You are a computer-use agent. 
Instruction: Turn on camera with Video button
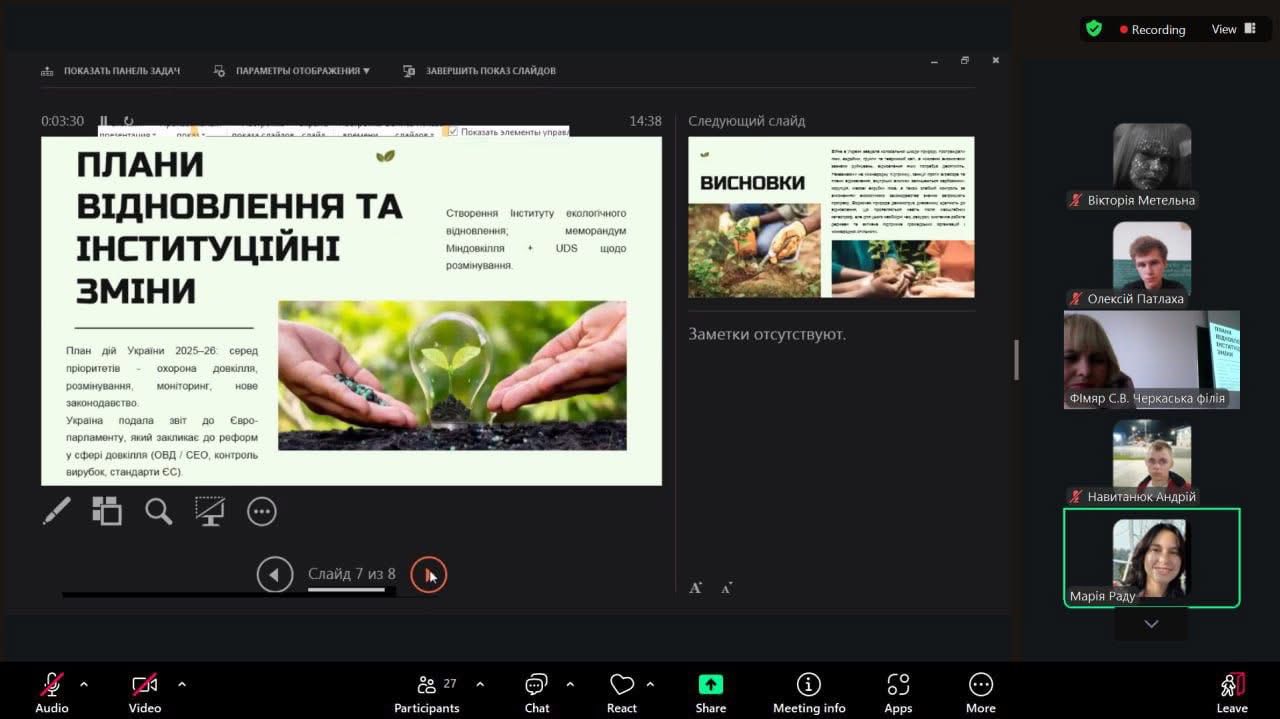[145, 692]
